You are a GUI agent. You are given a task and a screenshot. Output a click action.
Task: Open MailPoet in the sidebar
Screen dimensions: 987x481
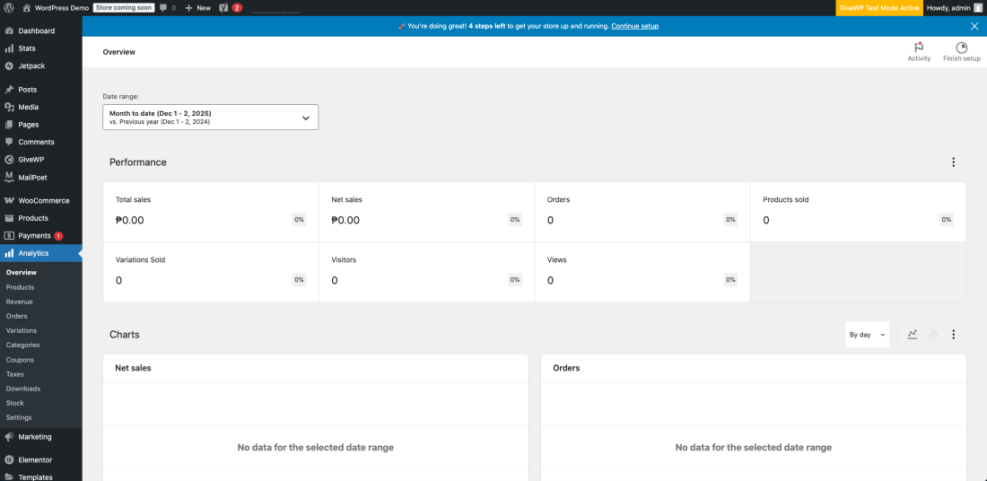tap(41, 178)
